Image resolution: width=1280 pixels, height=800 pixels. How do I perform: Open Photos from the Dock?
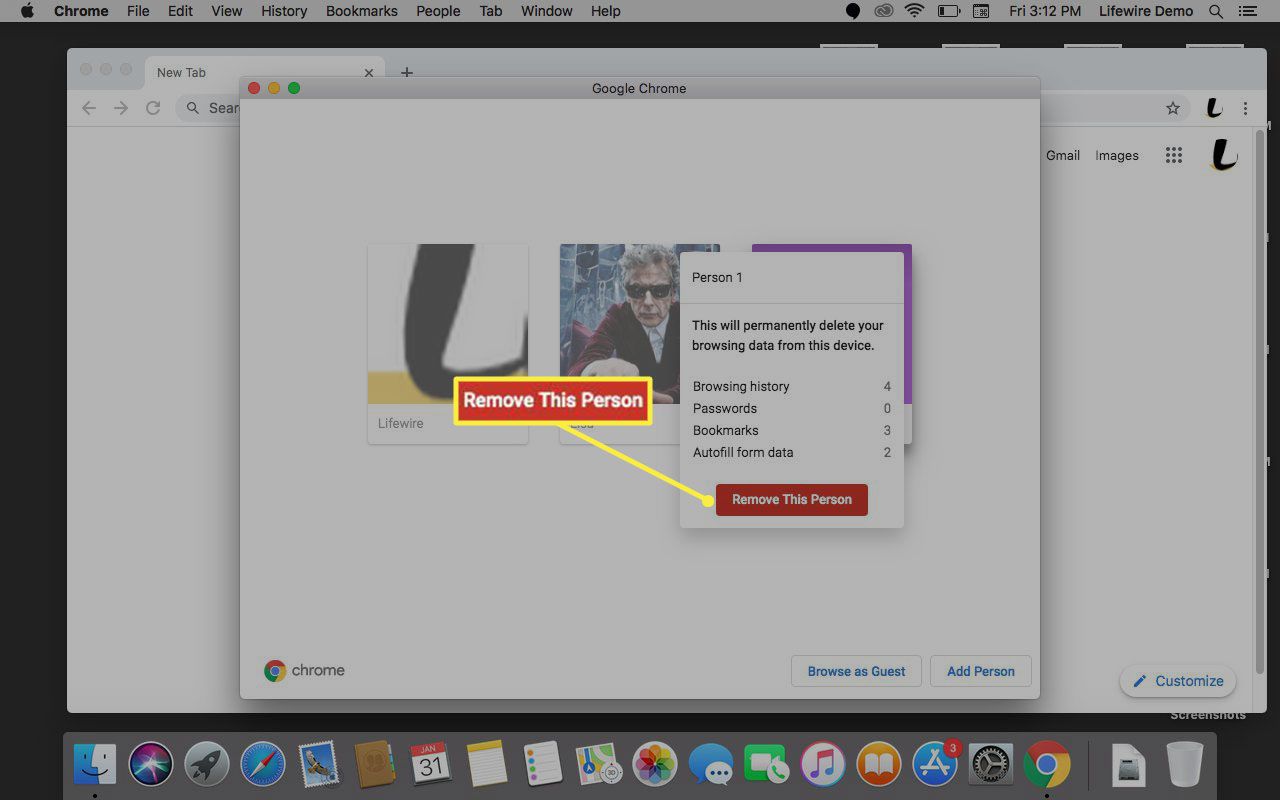(x=656, y=765)
